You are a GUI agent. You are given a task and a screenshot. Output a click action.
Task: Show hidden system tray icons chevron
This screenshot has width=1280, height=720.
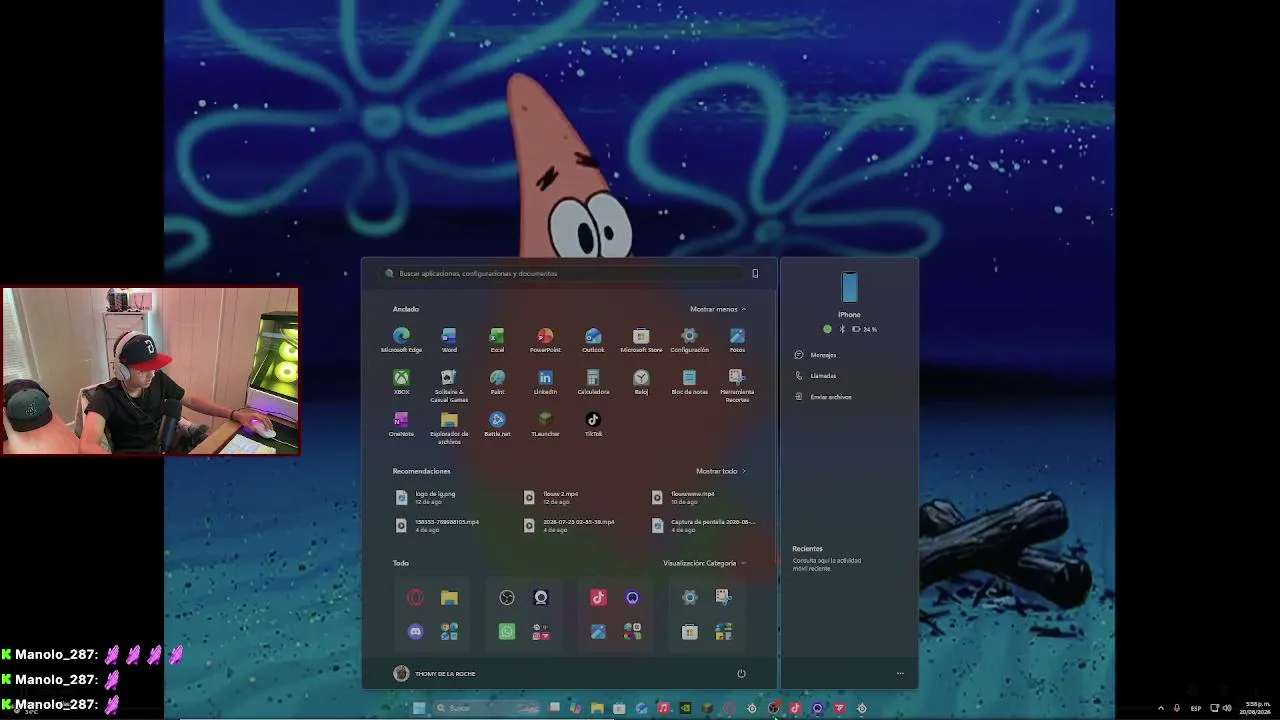tap(1161, 708)
